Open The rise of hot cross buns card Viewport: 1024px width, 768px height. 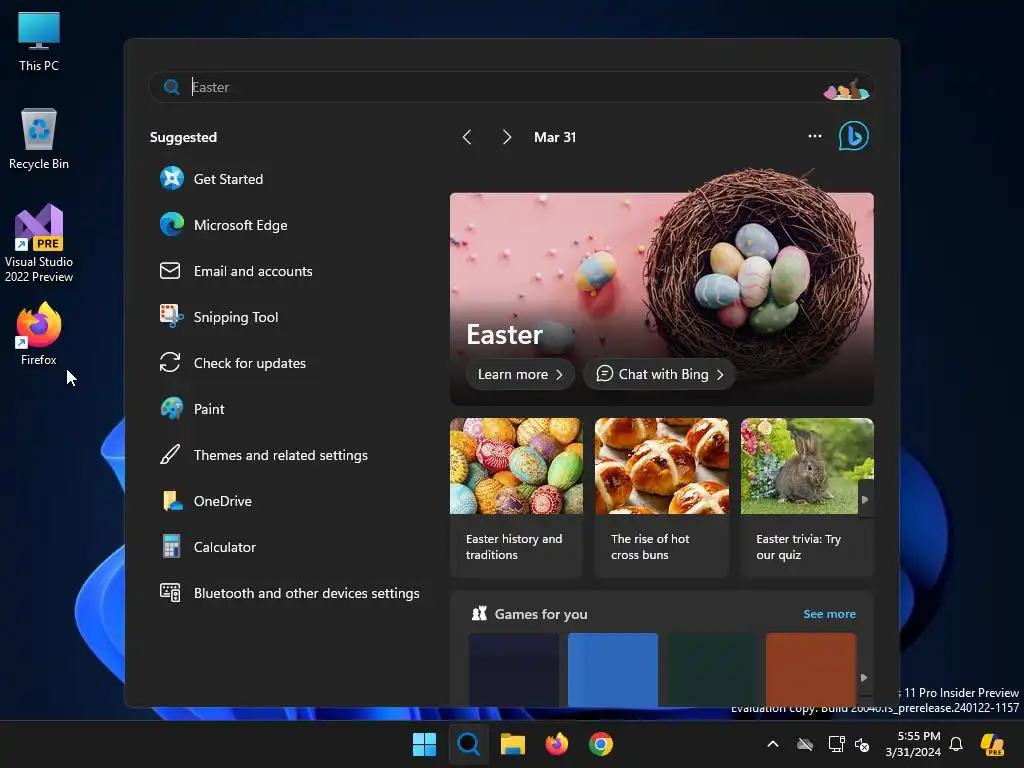coord(662,498)
